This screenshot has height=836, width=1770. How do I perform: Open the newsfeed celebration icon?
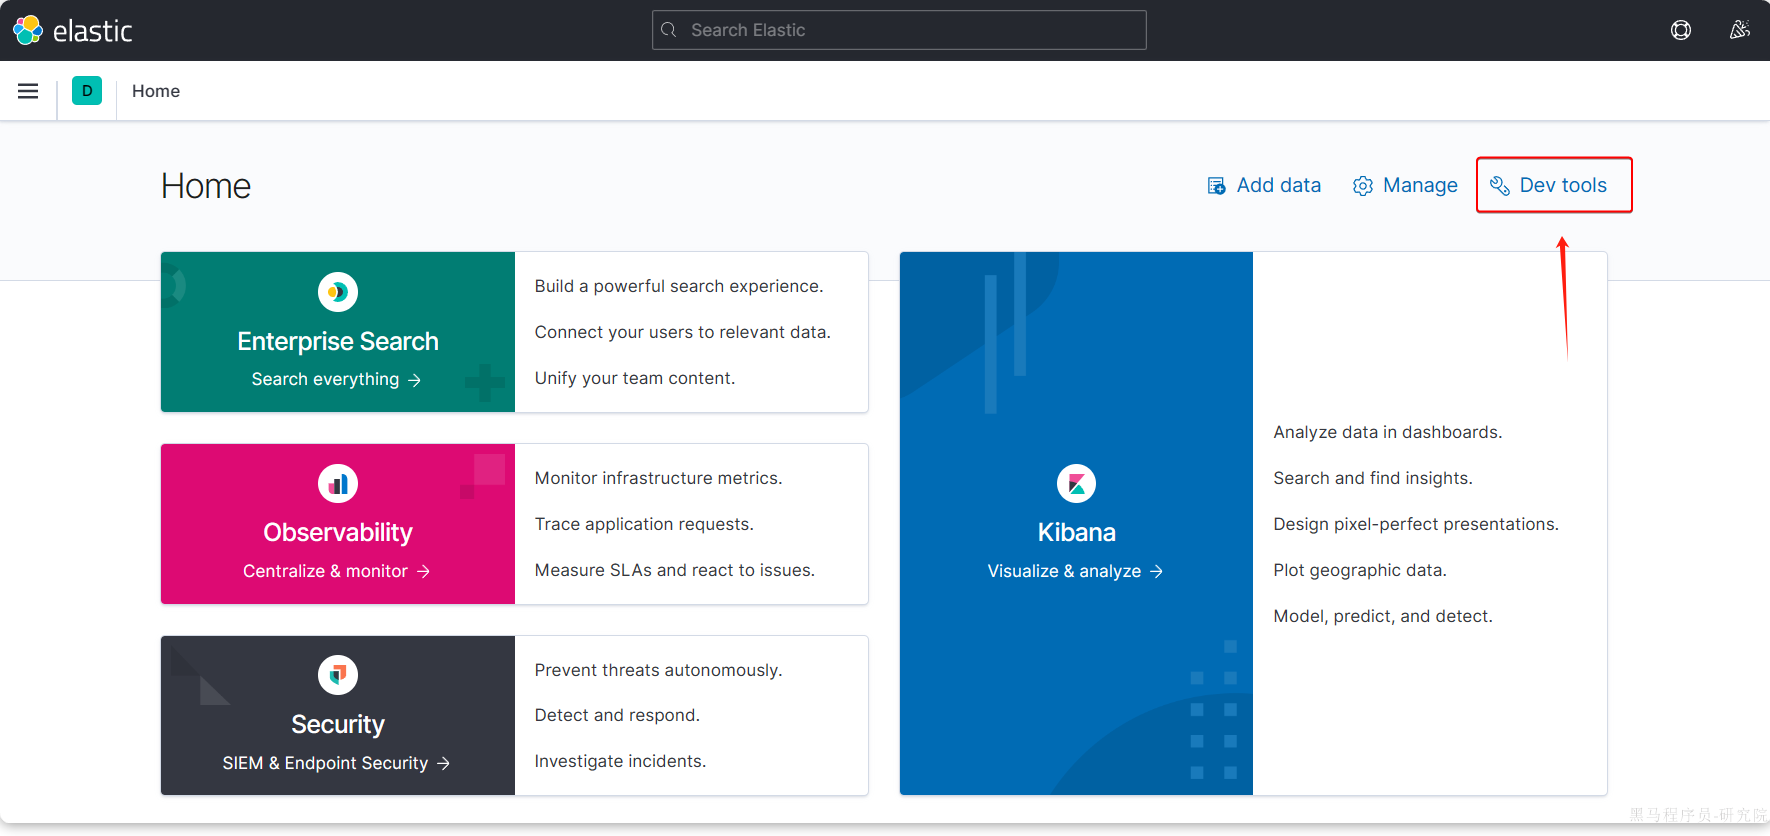pos(1740,30)
